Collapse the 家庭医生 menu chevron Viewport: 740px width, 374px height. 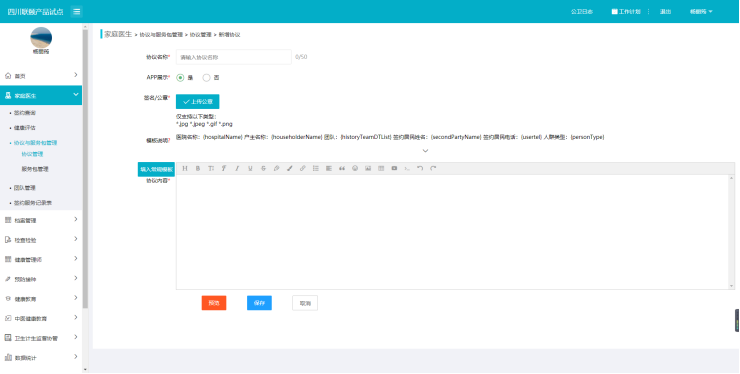click(76, 95)
